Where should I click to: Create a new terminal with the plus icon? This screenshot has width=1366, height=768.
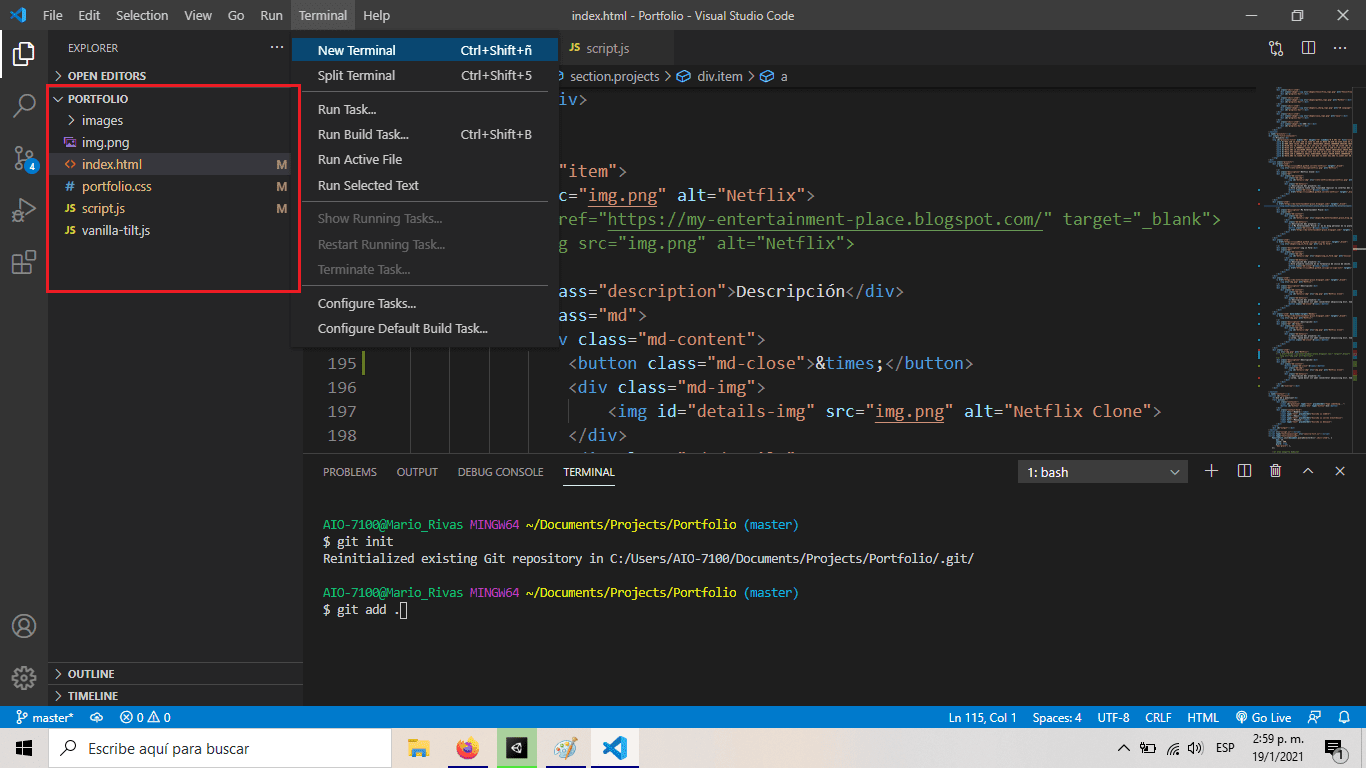1211,470
